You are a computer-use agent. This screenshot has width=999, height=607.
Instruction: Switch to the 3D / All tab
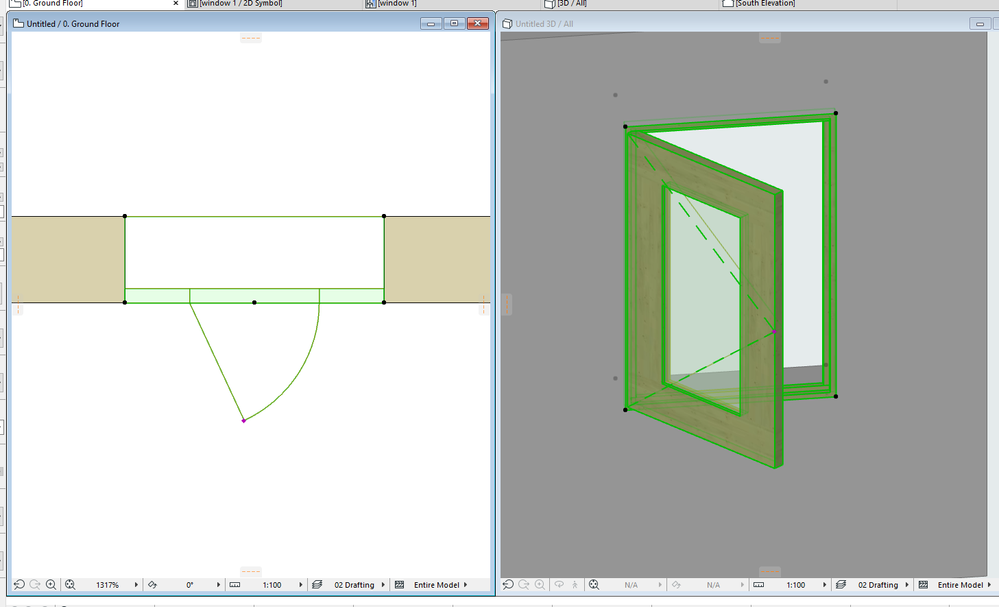[631, 4]
